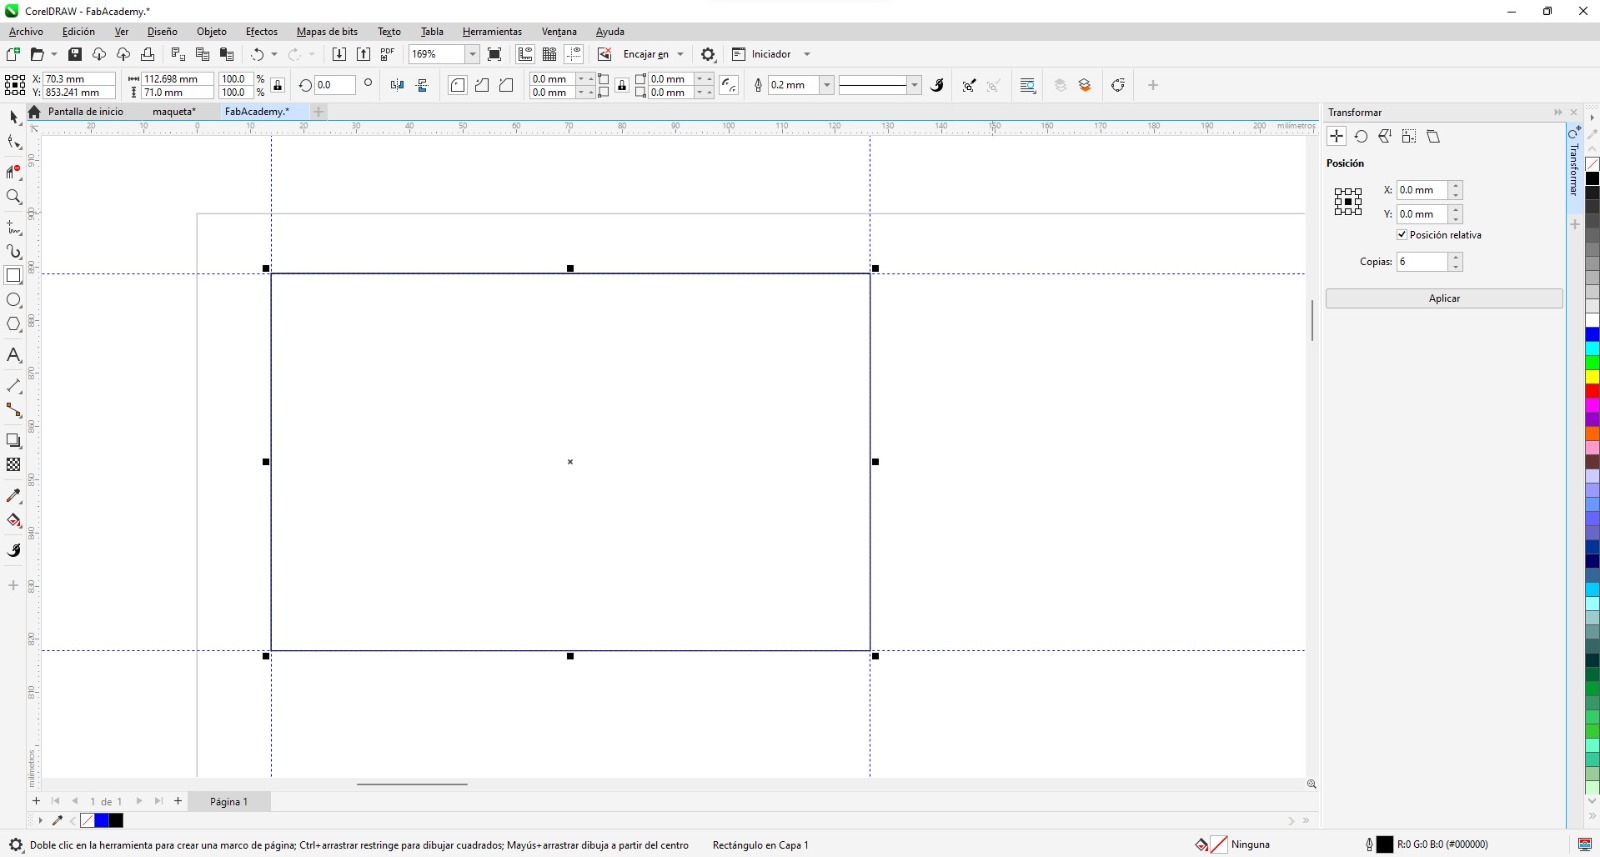Click the Print icon in the toolbar
Screen dimensions: 1600x857
[148, 54]
